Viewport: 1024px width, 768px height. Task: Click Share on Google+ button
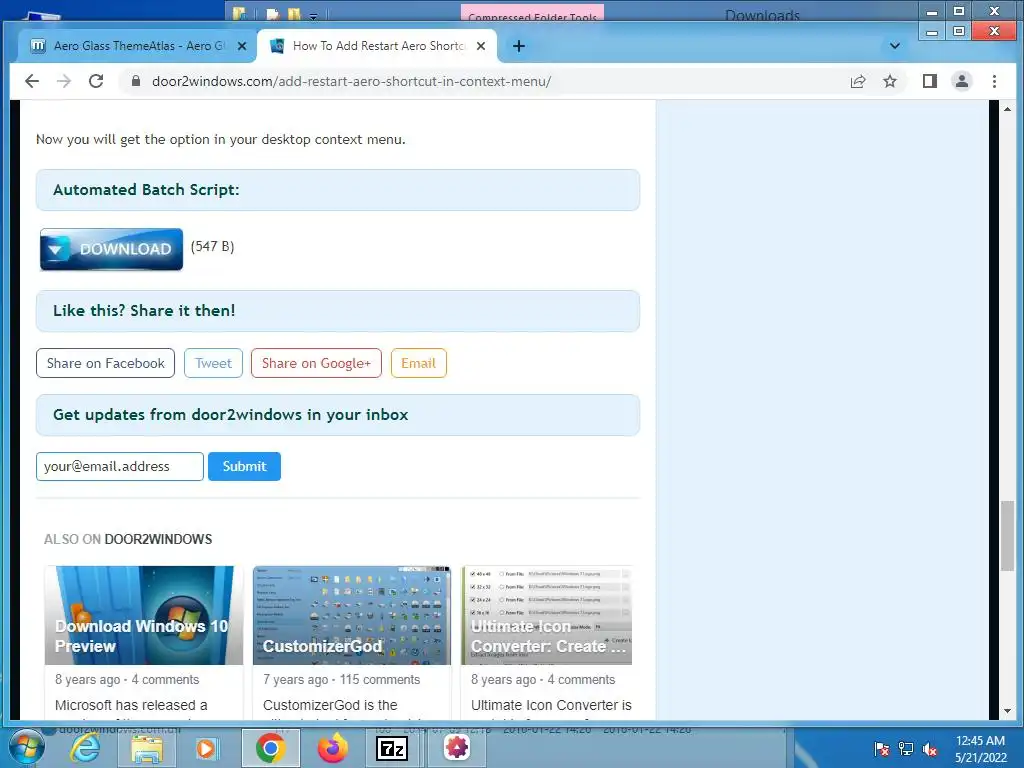tap(316, 363)
